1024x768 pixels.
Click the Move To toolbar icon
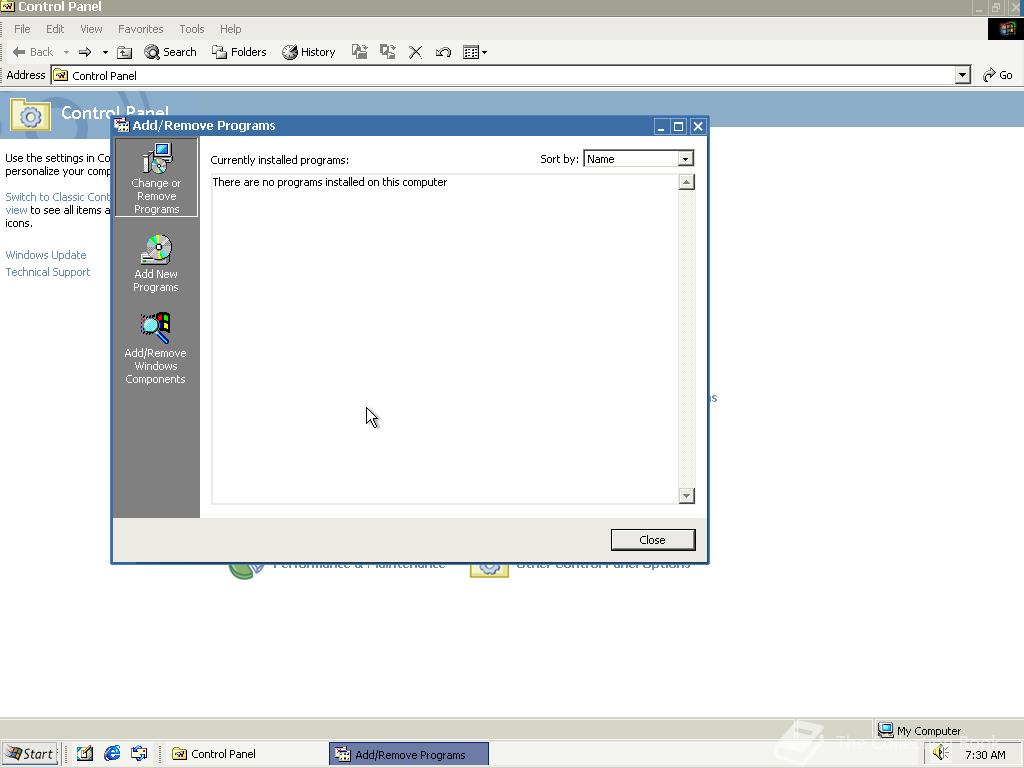359,52
